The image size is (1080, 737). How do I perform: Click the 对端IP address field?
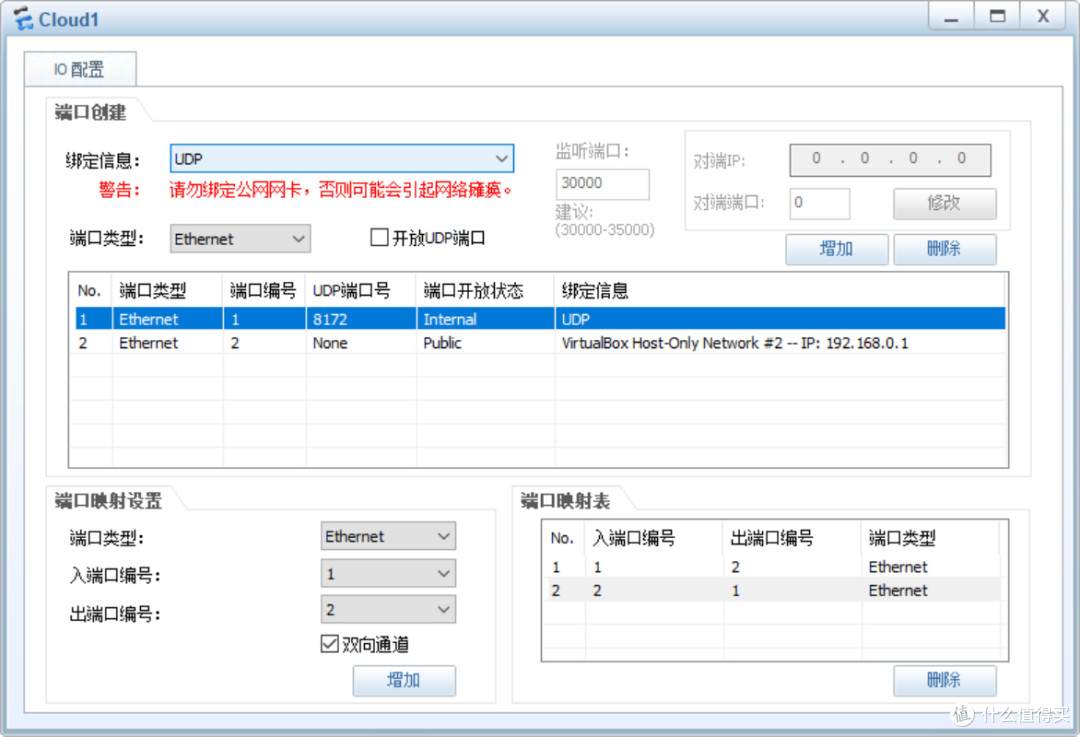[x=890, y=160]
